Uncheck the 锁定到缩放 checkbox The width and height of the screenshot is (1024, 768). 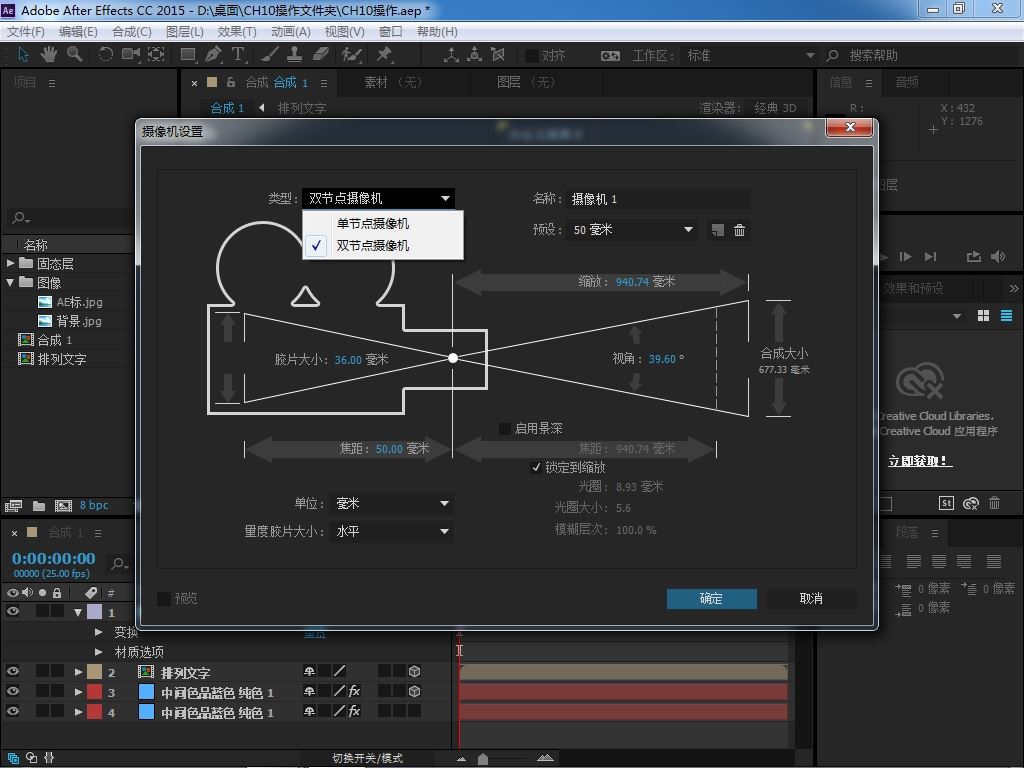[536, 467]
